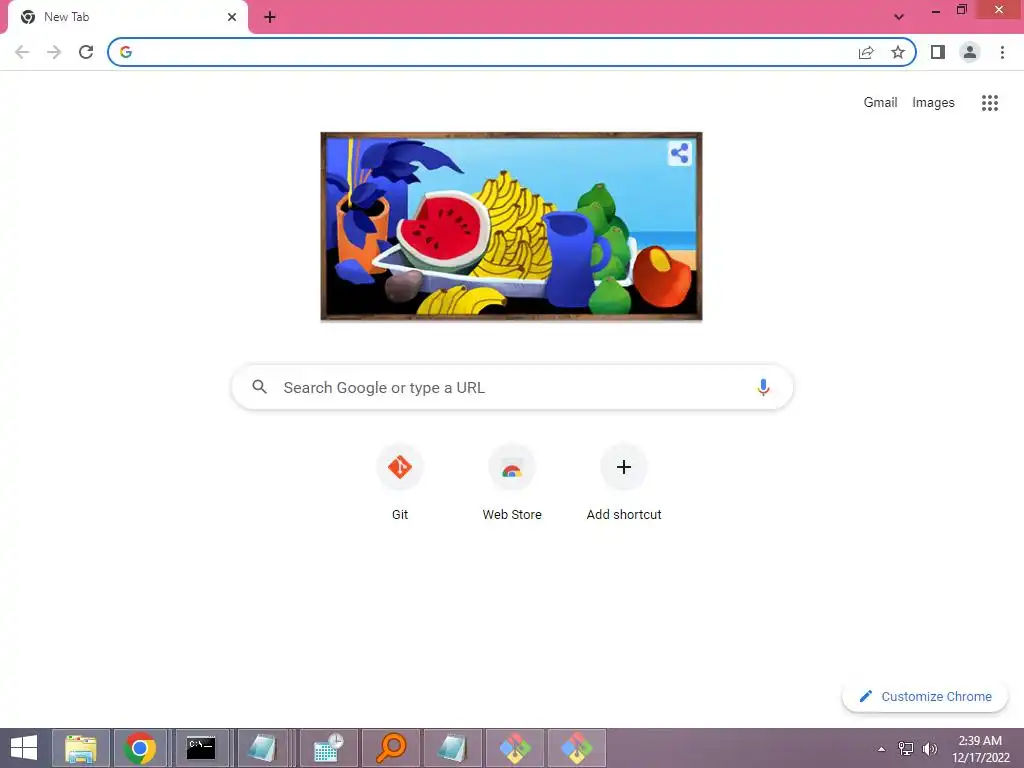Open a new tab with the plus button

click(x=270, y=17)
